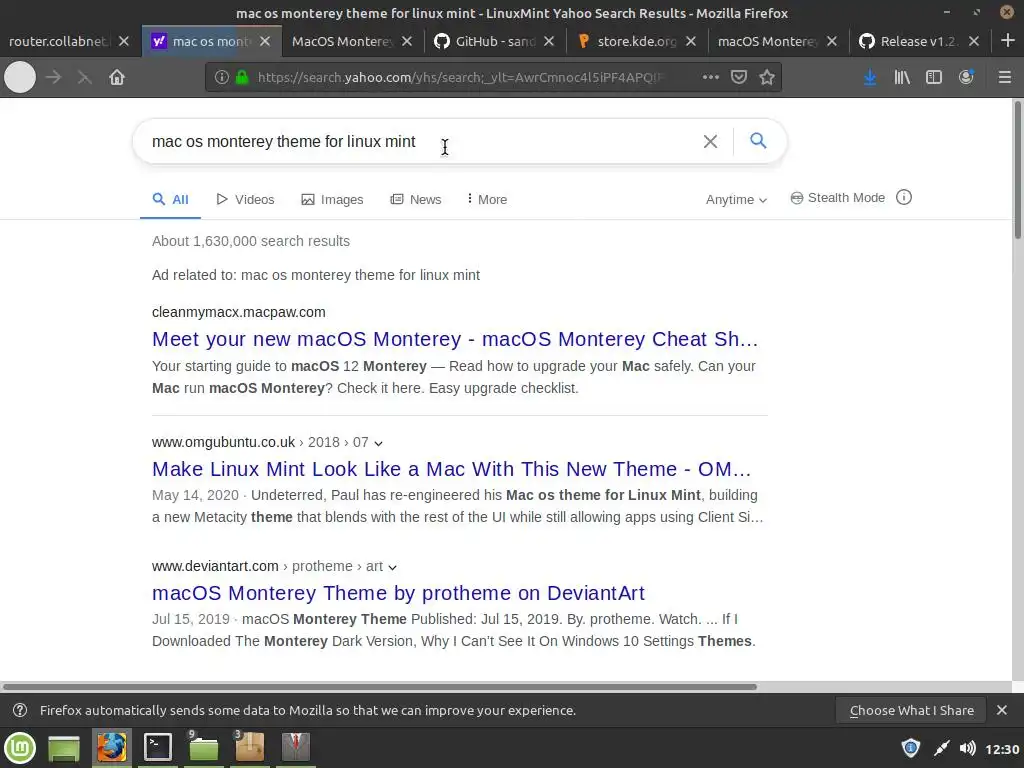Go to the Firefox home page

tap(117, 77)
